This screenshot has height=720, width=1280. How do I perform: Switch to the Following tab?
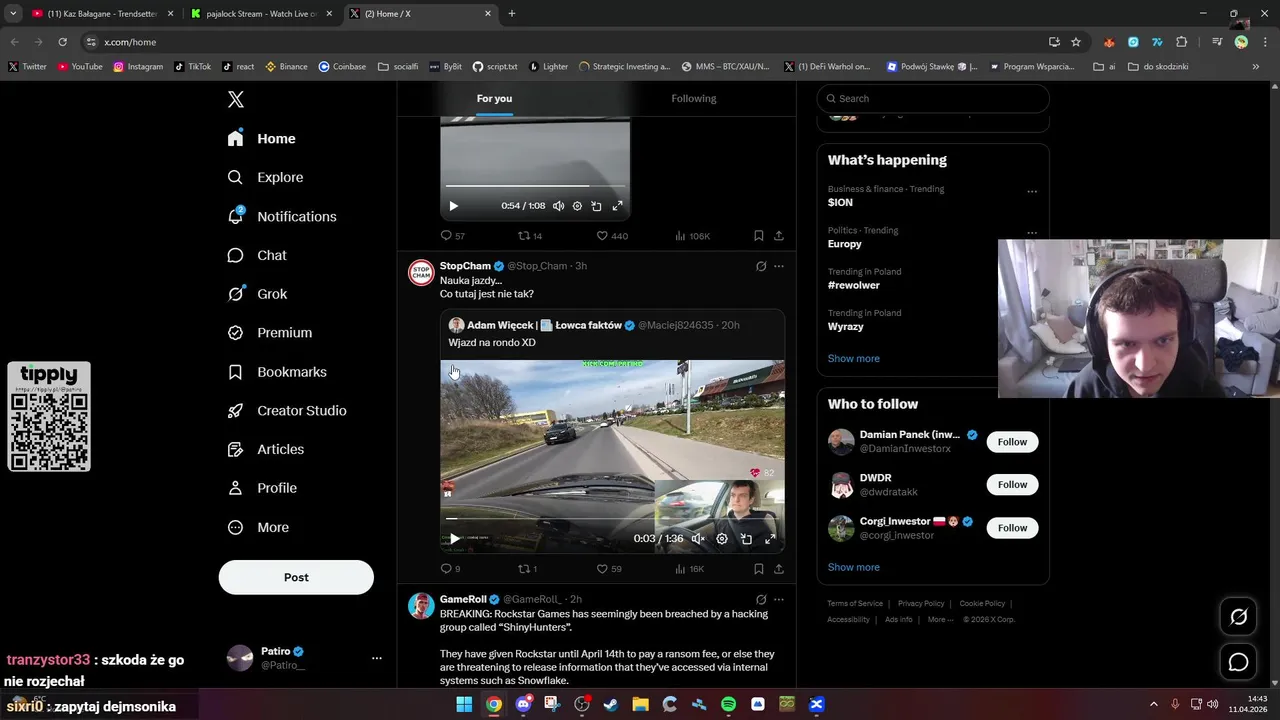click(694, 98)
